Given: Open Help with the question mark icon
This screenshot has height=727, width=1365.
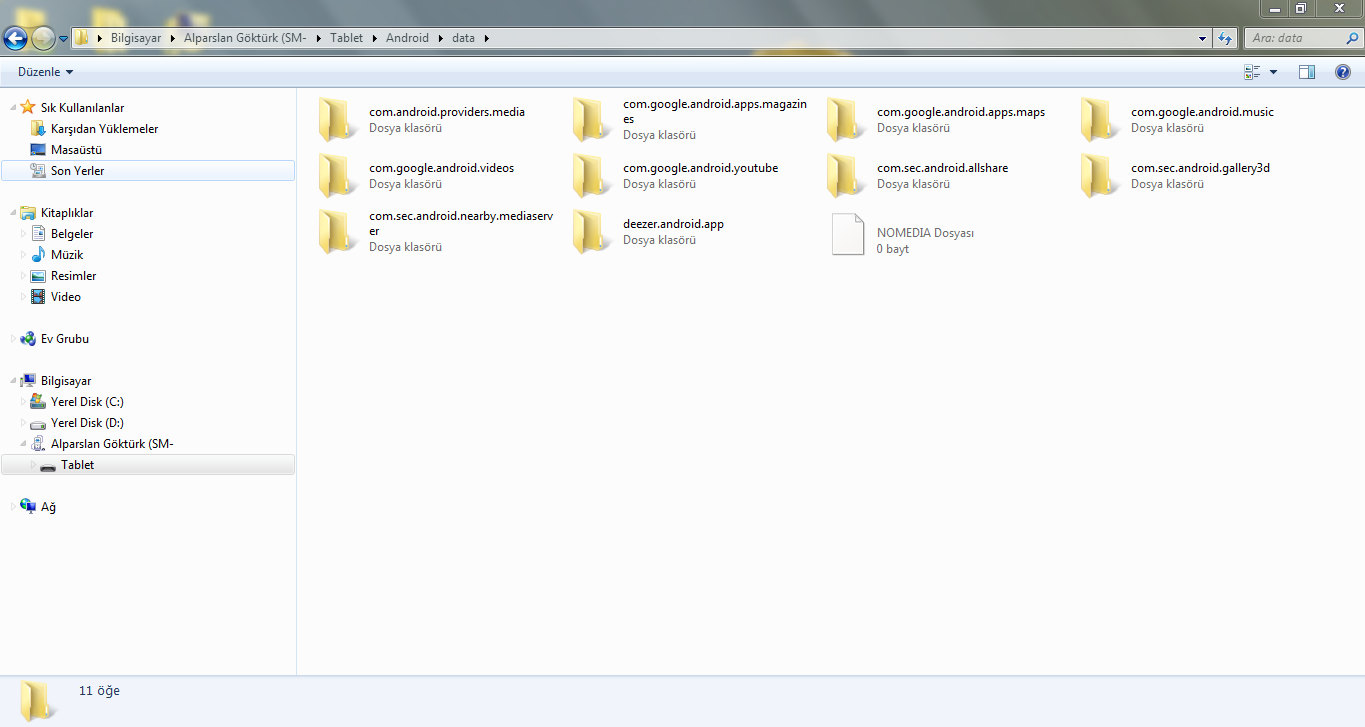Looking at the screenshot, I should point(1343,72).
